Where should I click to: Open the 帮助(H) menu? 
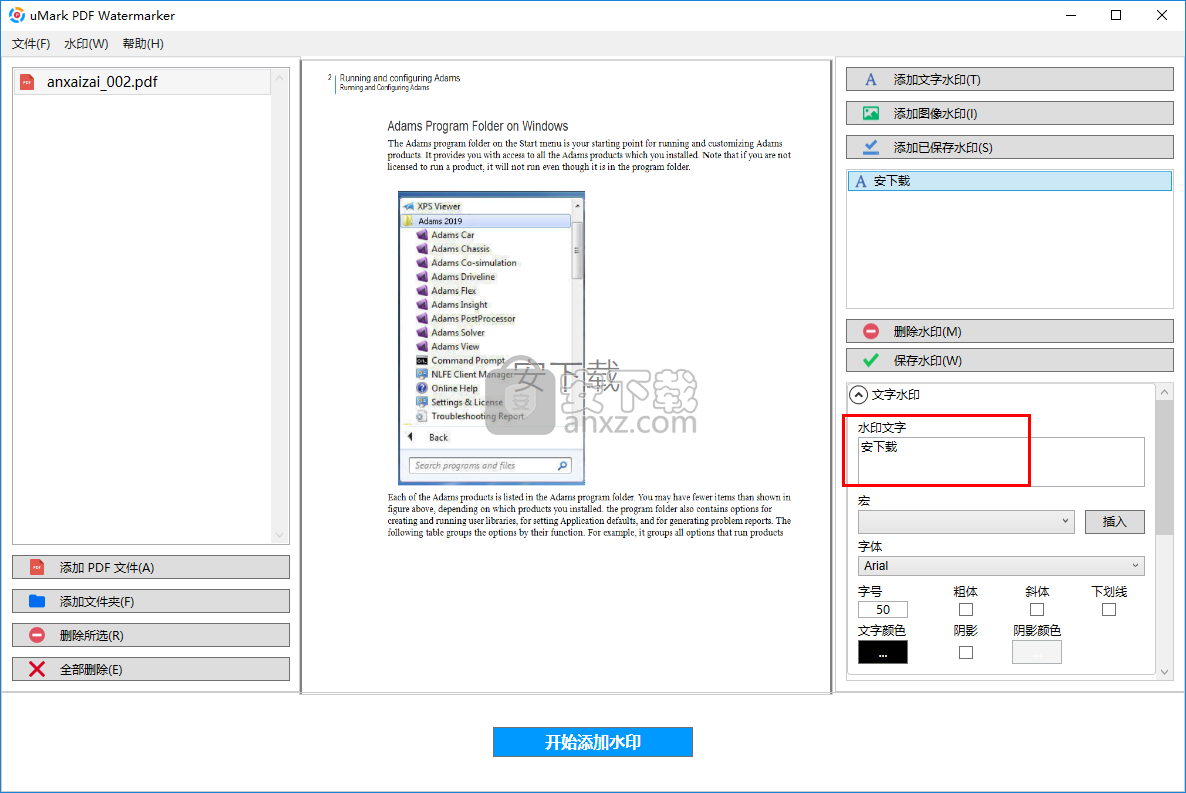click(x=143, y=44)
